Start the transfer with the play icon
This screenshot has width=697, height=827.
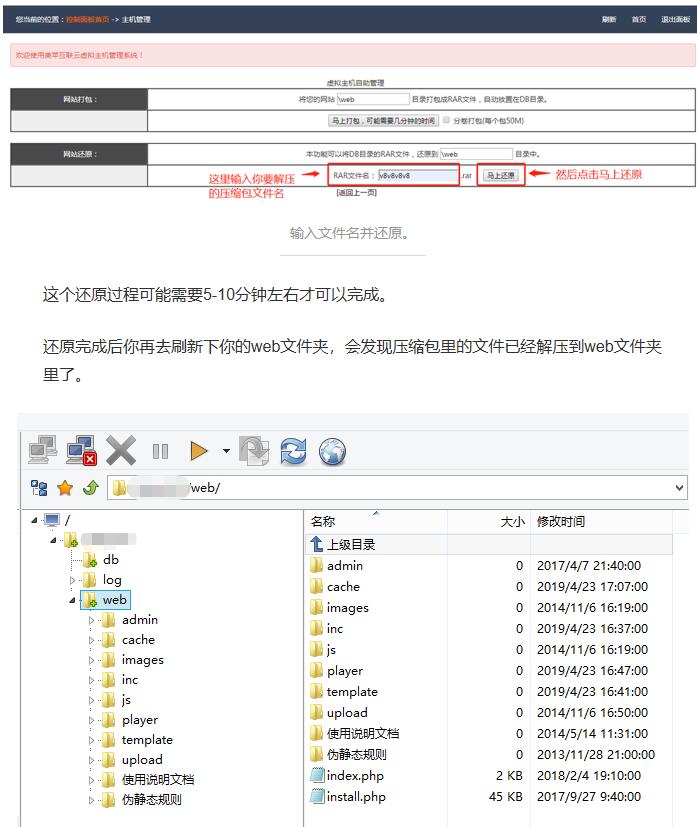click(198, 451)
